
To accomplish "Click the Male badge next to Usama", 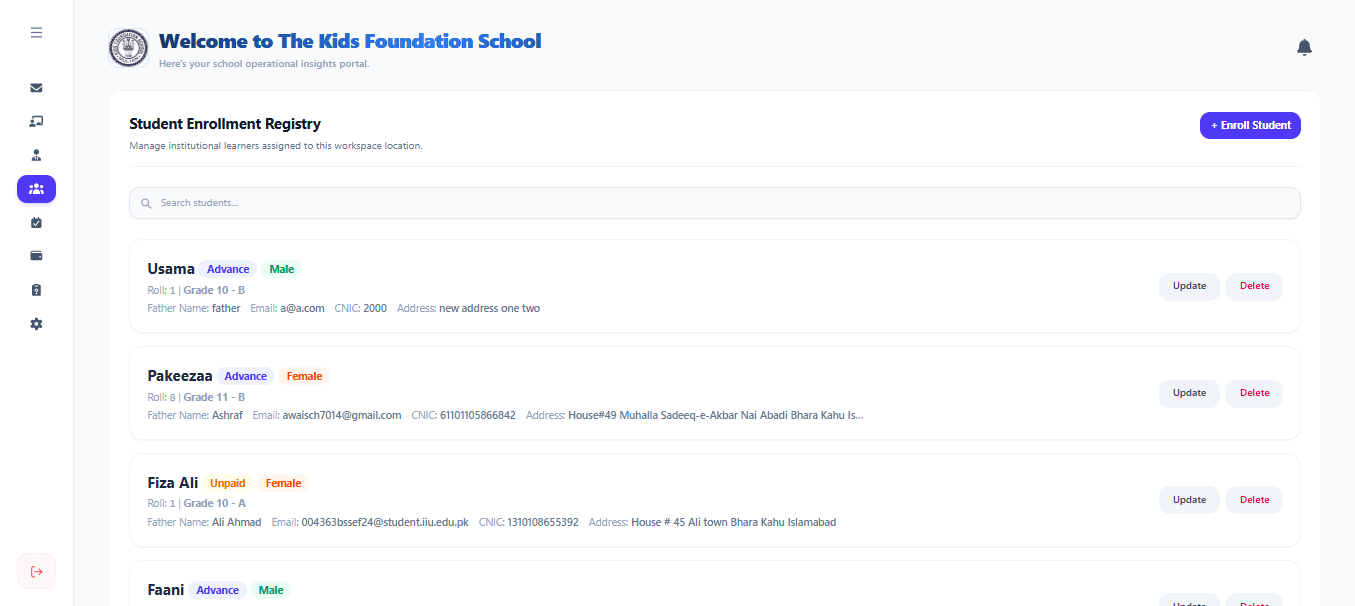I will click(282, 269).
